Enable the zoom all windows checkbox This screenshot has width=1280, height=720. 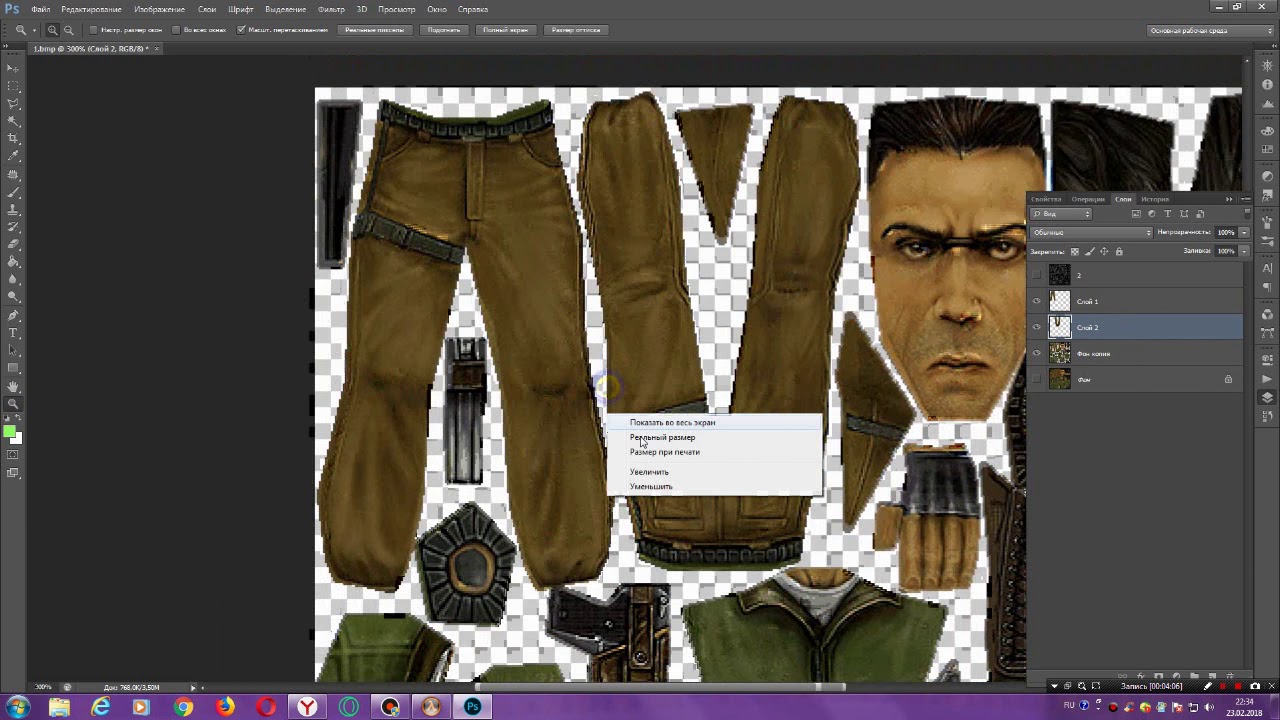(x=177, y=30)
